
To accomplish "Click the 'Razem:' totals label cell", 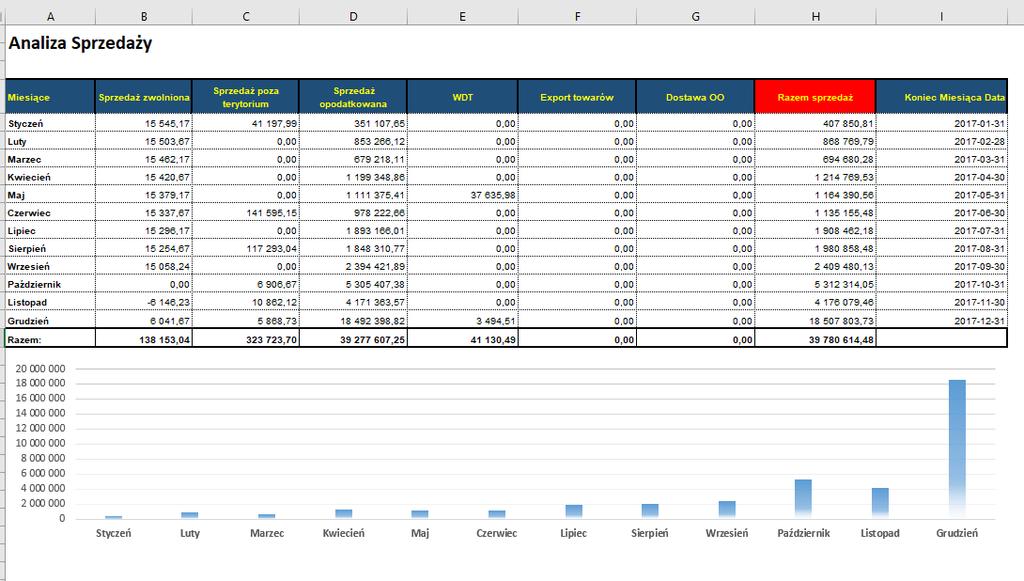I will [x=50, y=339].
